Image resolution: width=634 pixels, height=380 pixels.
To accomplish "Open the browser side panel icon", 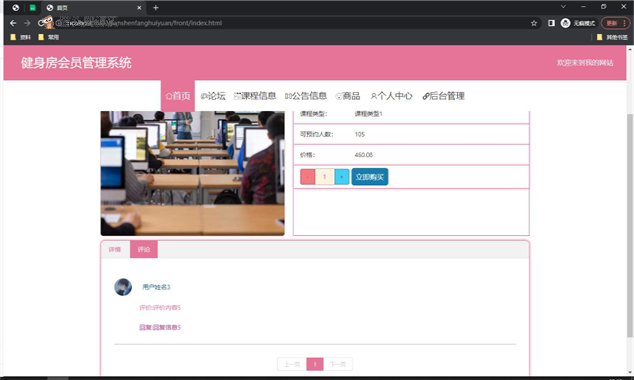I will click(x=551, y=23).
